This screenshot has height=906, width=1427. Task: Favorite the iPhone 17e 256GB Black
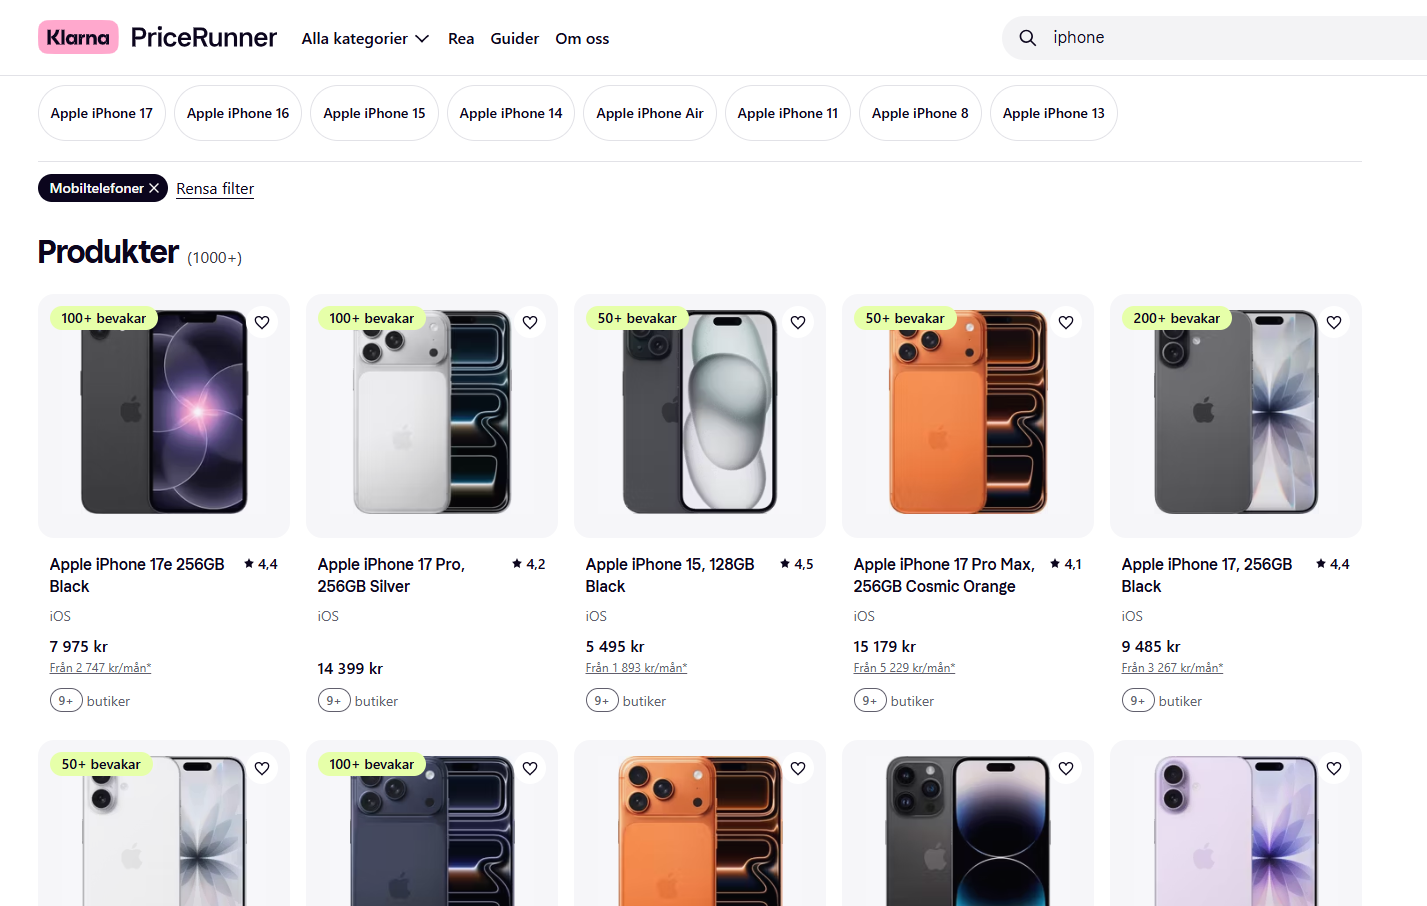(x=262, y=322)
